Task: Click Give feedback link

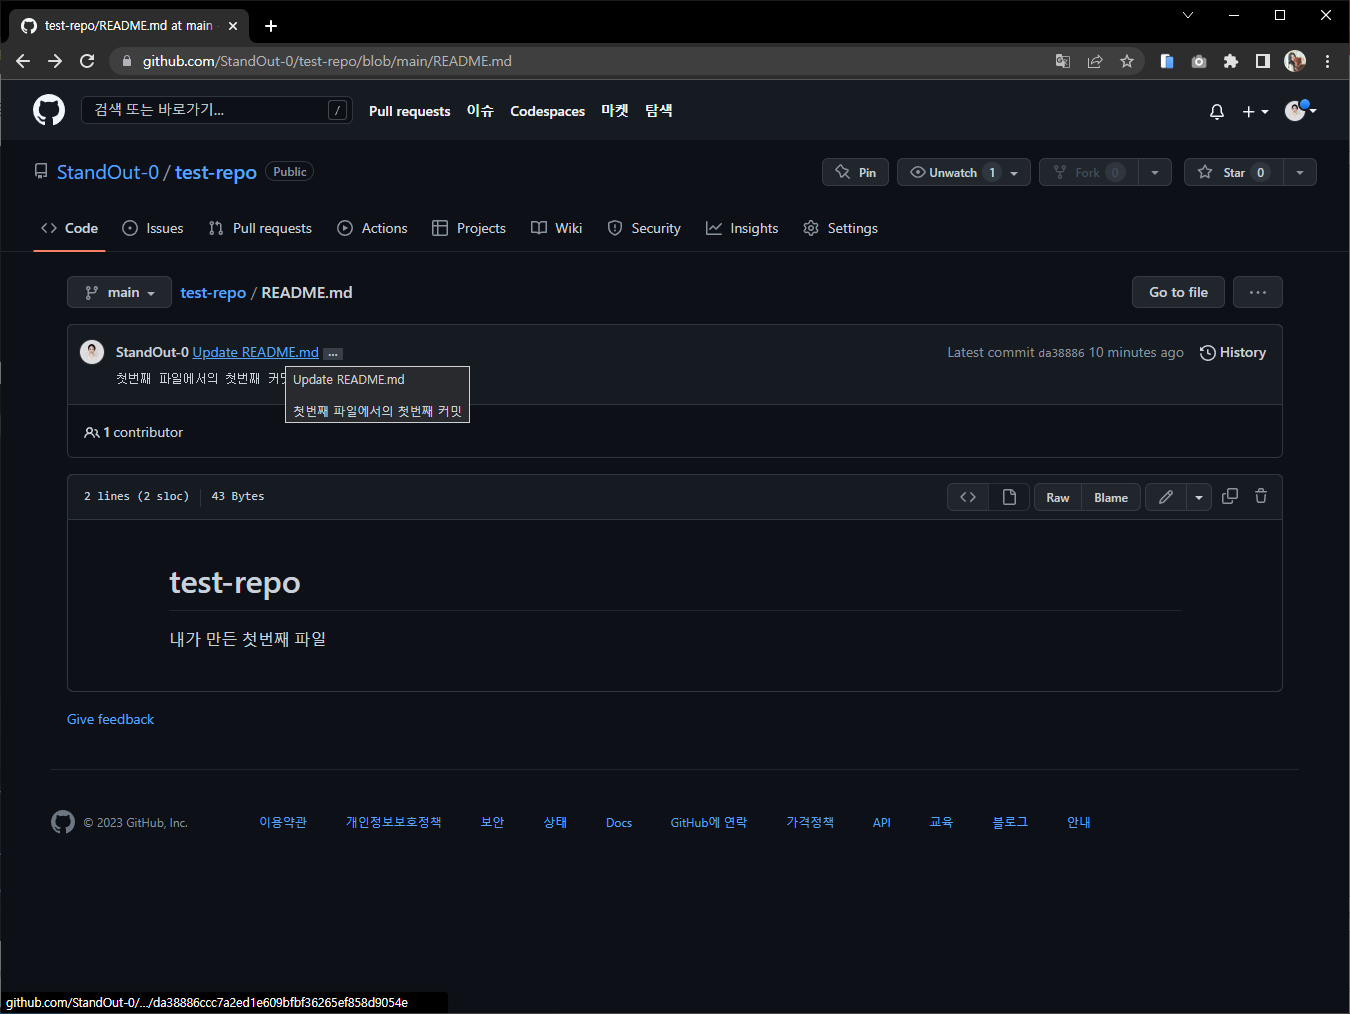Action: point(110,719)
